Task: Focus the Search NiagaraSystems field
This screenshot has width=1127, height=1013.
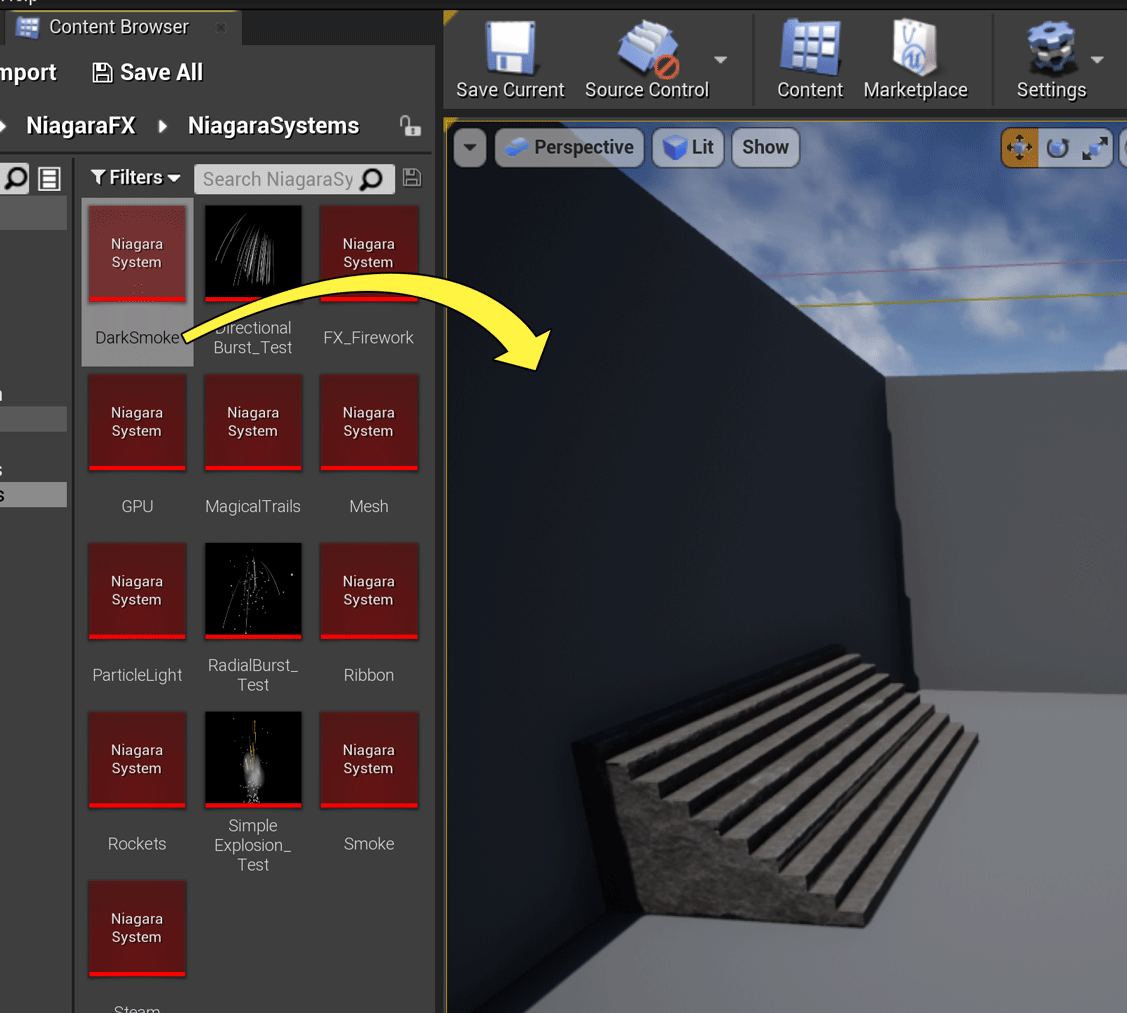Action: point(294,179)
